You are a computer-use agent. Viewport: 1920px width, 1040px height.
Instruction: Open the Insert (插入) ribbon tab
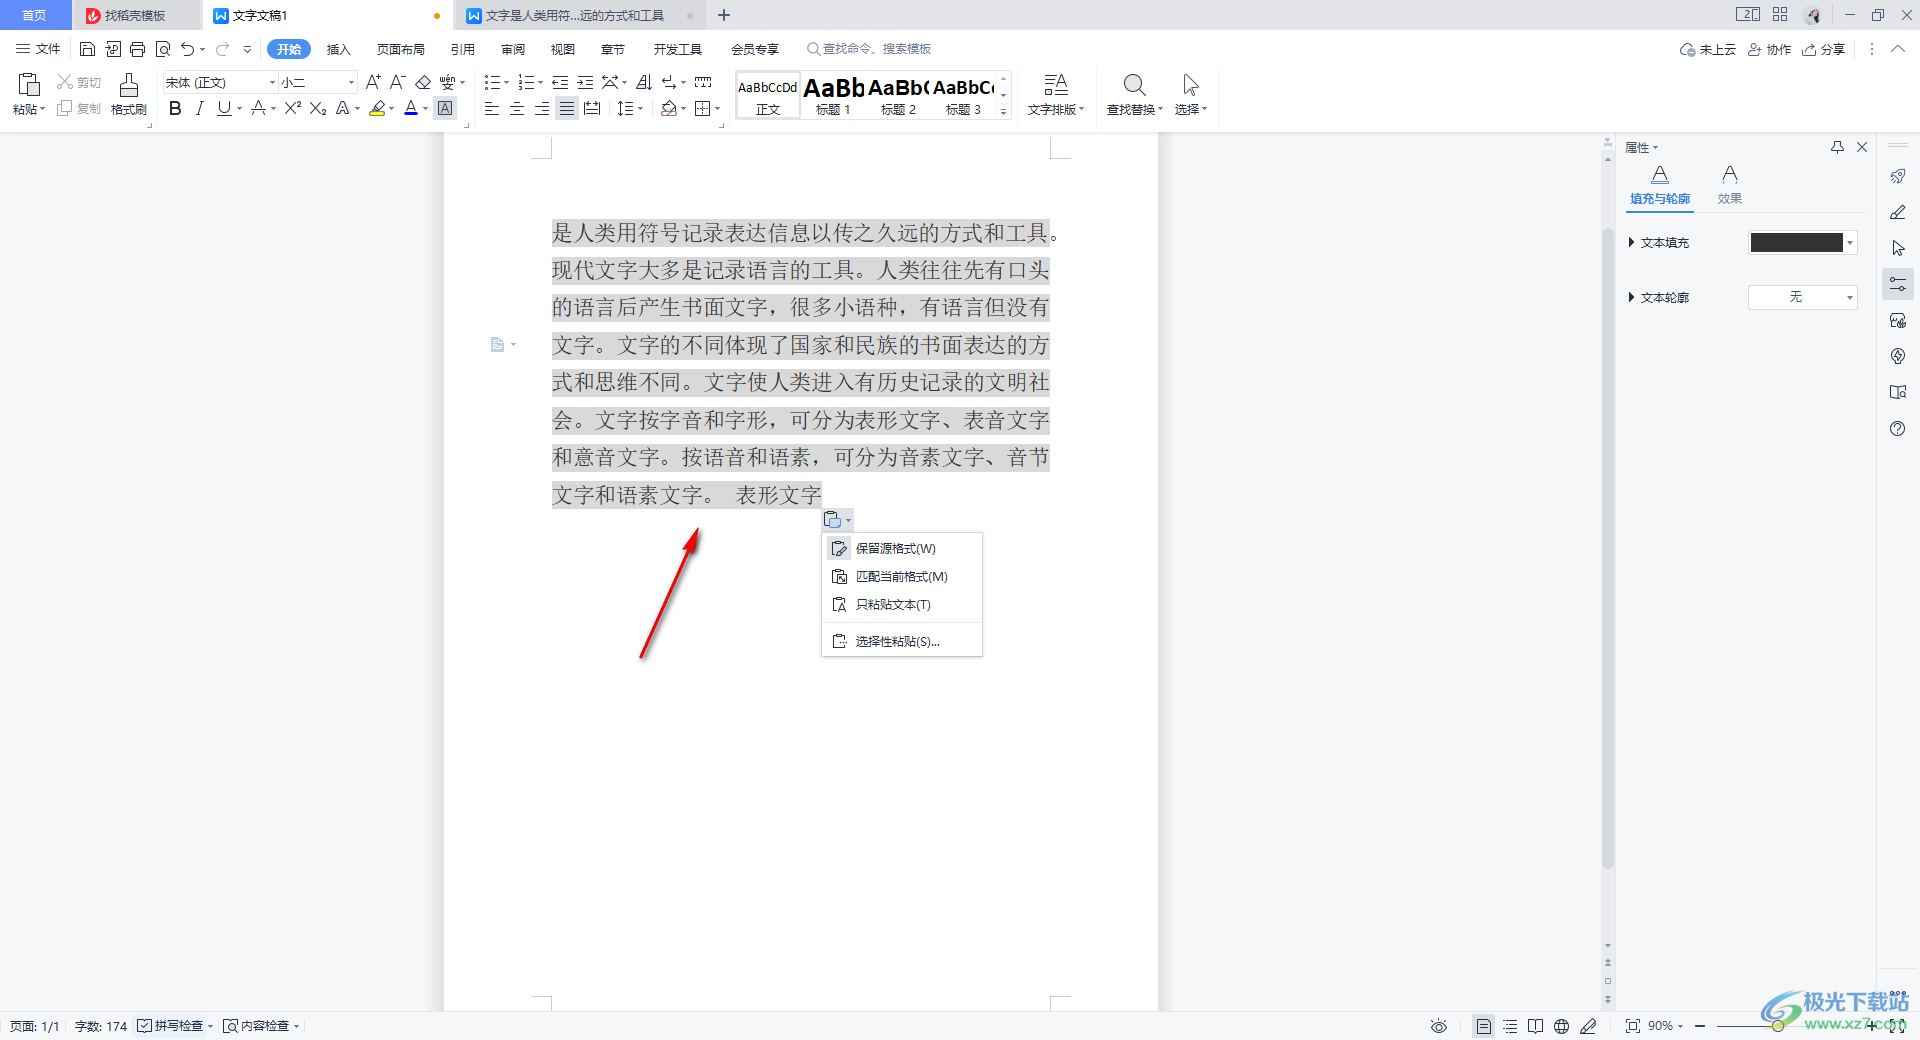[339, 49]
